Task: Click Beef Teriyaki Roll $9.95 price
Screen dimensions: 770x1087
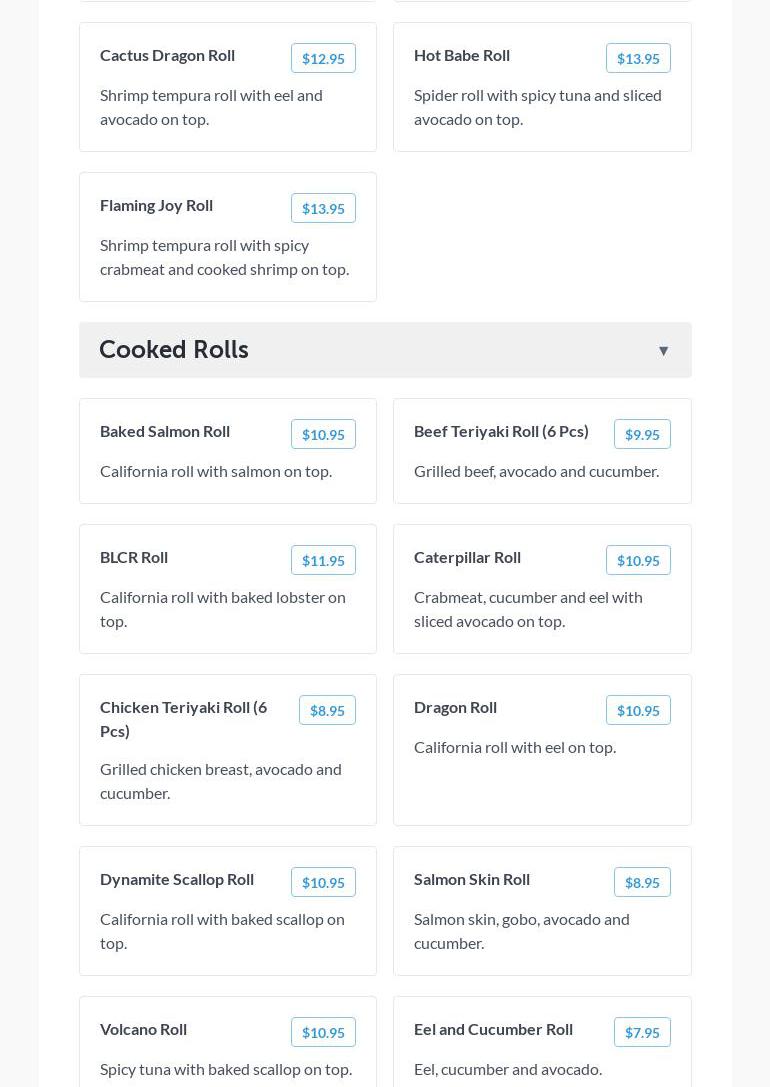Action: tap(642, 434)
